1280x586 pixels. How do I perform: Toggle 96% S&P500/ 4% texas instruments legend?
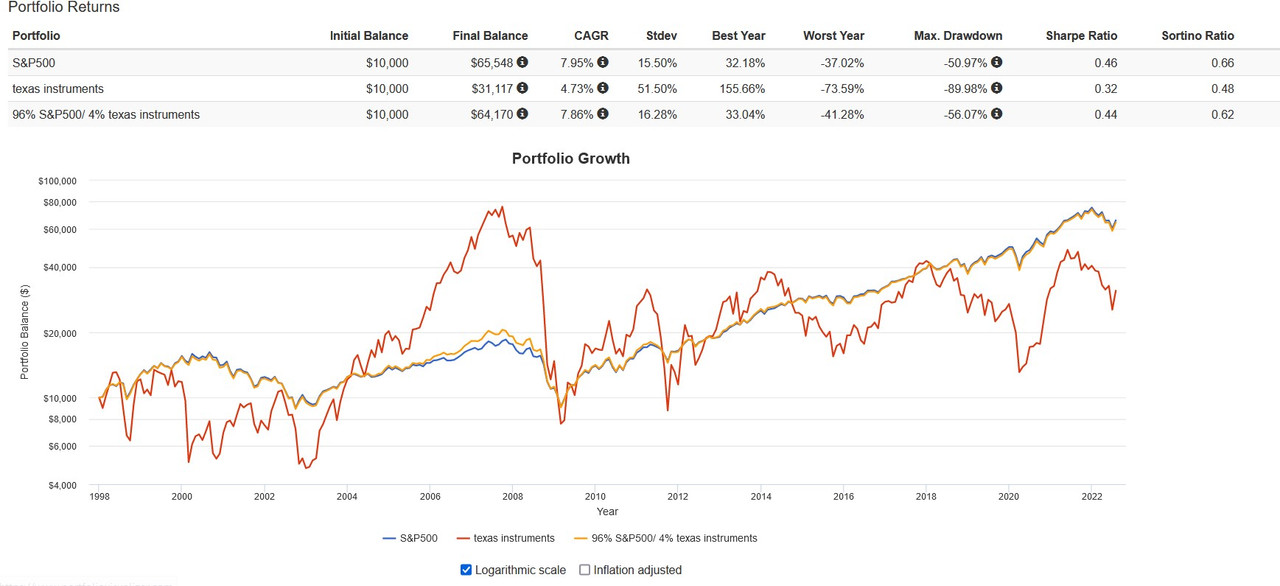point(665,538)
